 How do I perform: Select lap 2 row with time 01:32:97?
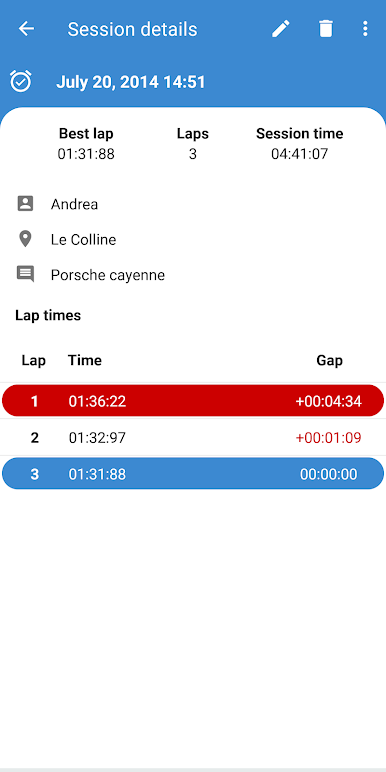[x=193, y=437]
